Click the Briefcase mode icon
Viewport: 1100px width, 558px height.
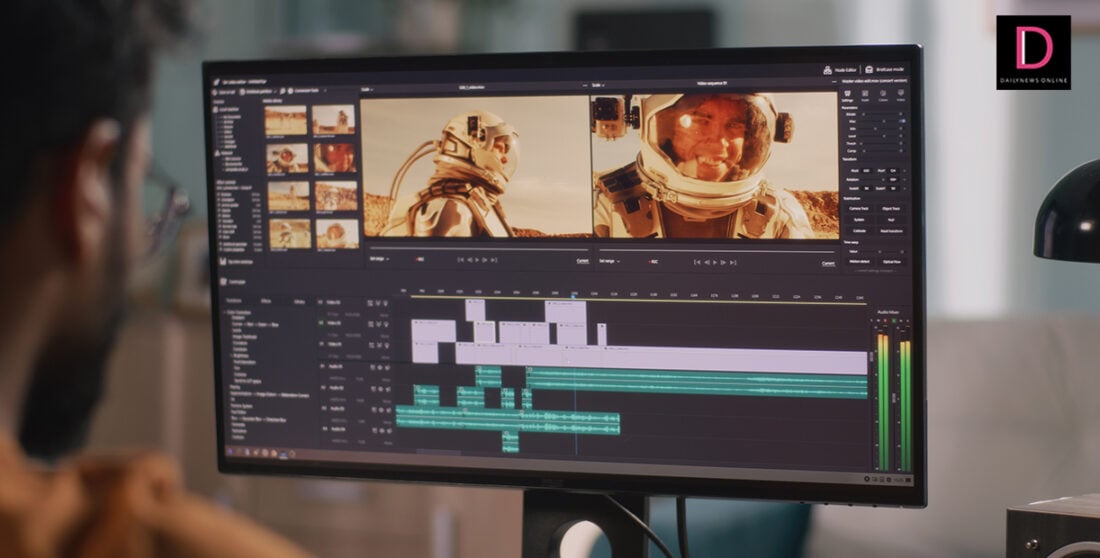click(x=869, y=69)
